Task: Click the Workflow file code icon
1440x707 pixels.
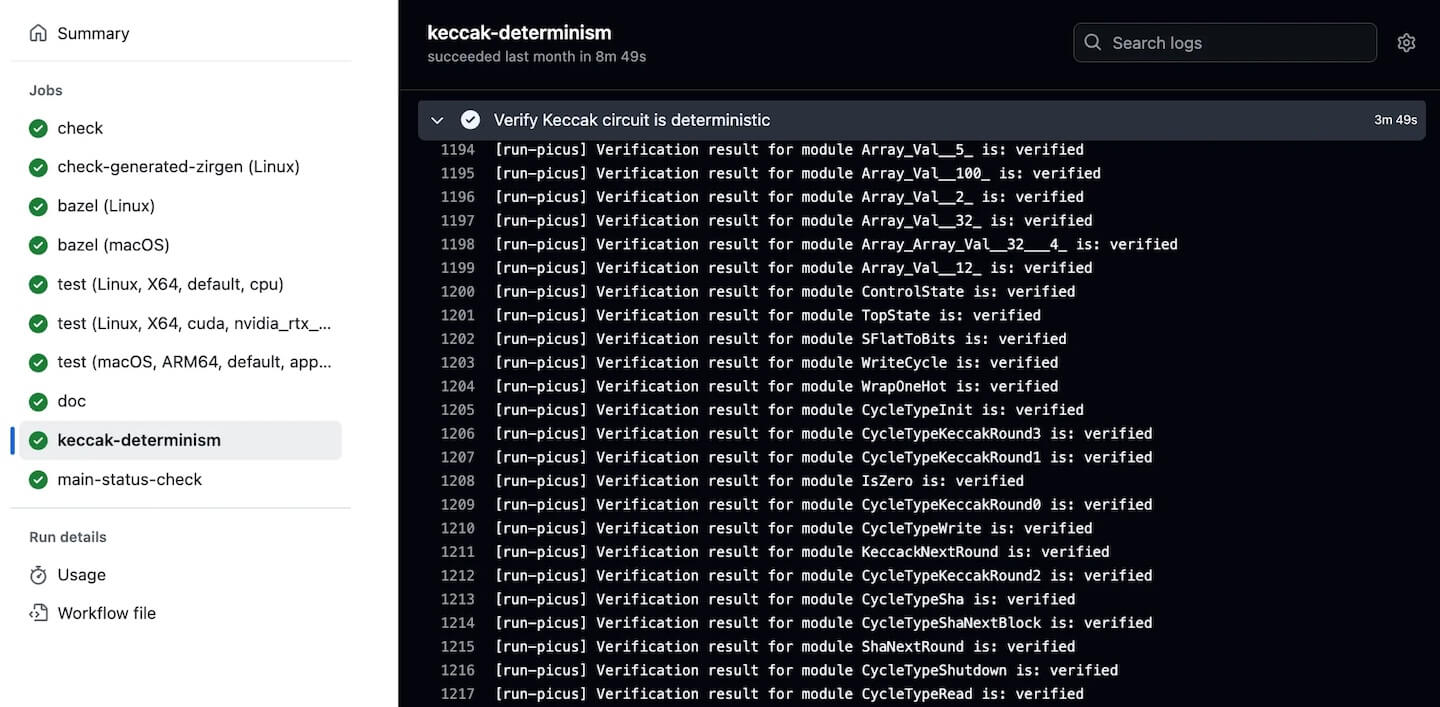Action: tap(38, 613)
